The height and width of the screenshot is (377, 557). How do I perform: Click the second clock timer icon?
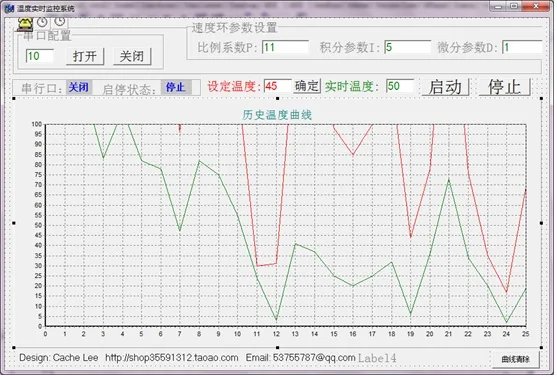tap(60, 21)
